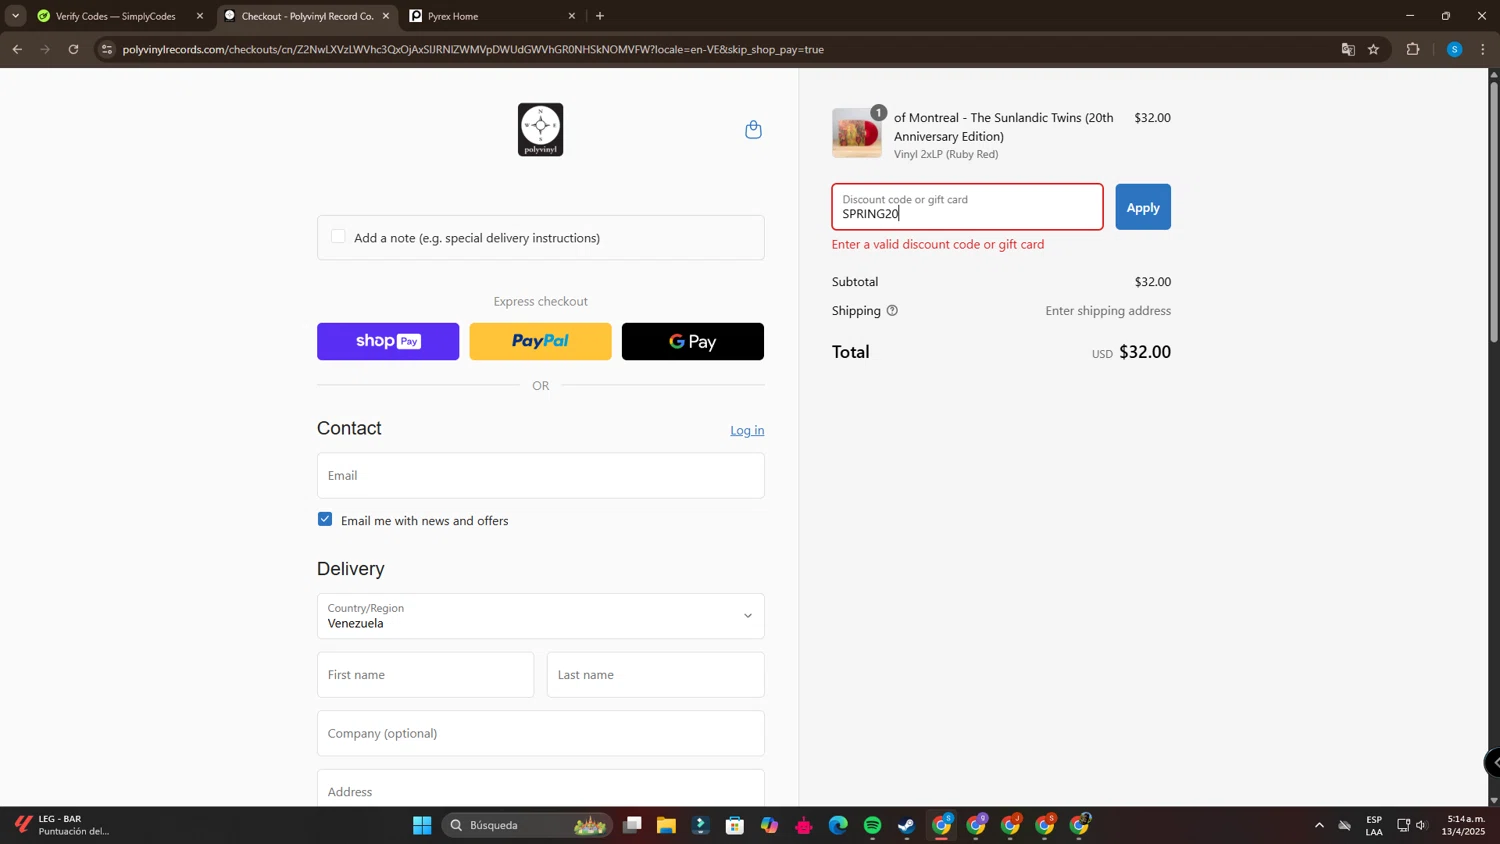Open the LEG - BAR score widget
This screenshot has height=844, width=1500.
point(62,825)
